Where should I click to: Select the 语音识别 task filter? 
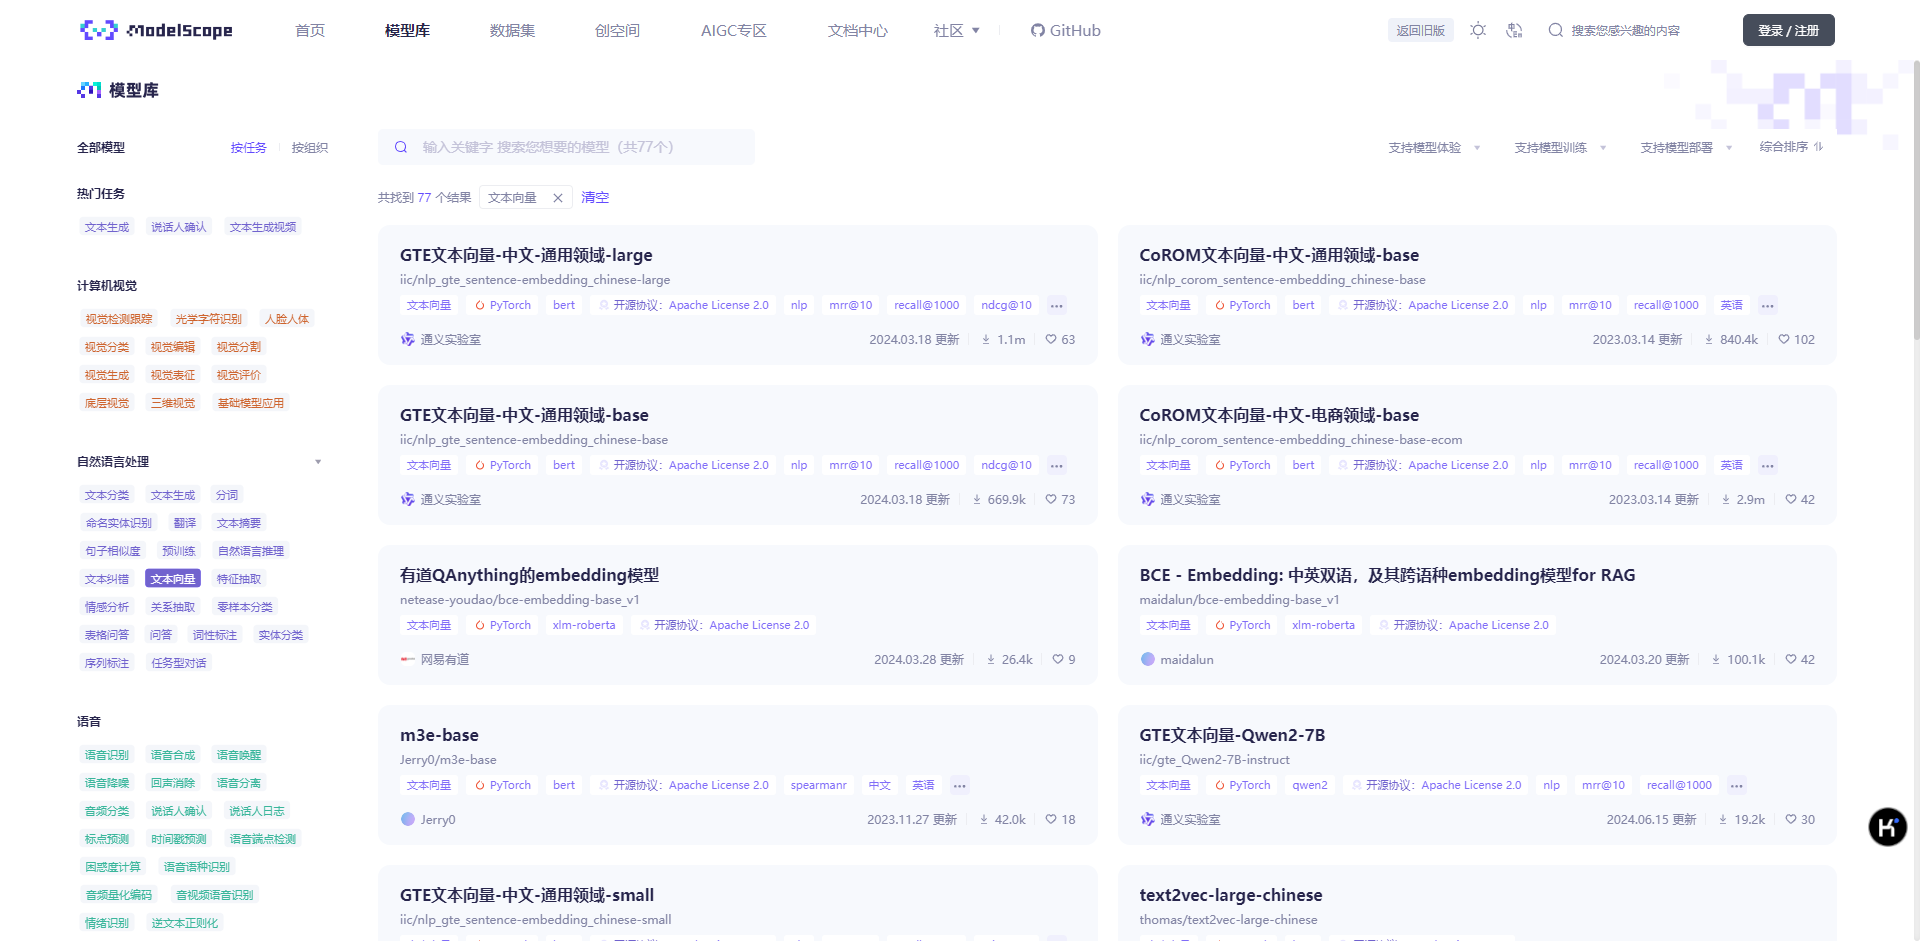[107, 755]
